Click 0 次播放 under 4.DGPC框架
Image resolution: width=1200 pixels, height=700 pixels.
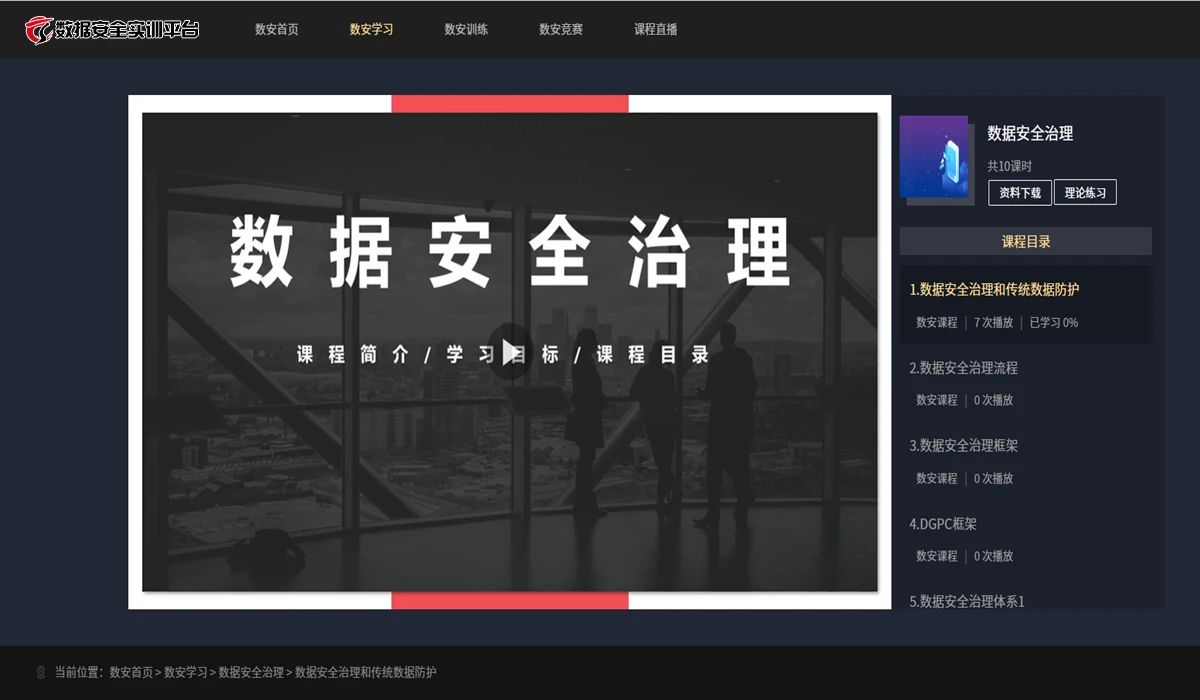(993, 556)
